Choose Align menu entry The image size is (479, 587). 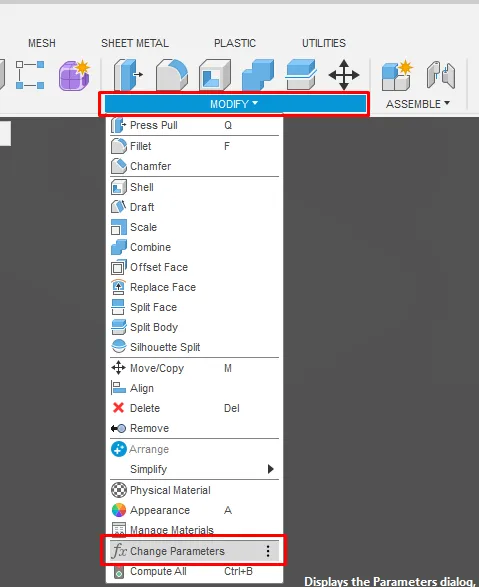(195, 388)
